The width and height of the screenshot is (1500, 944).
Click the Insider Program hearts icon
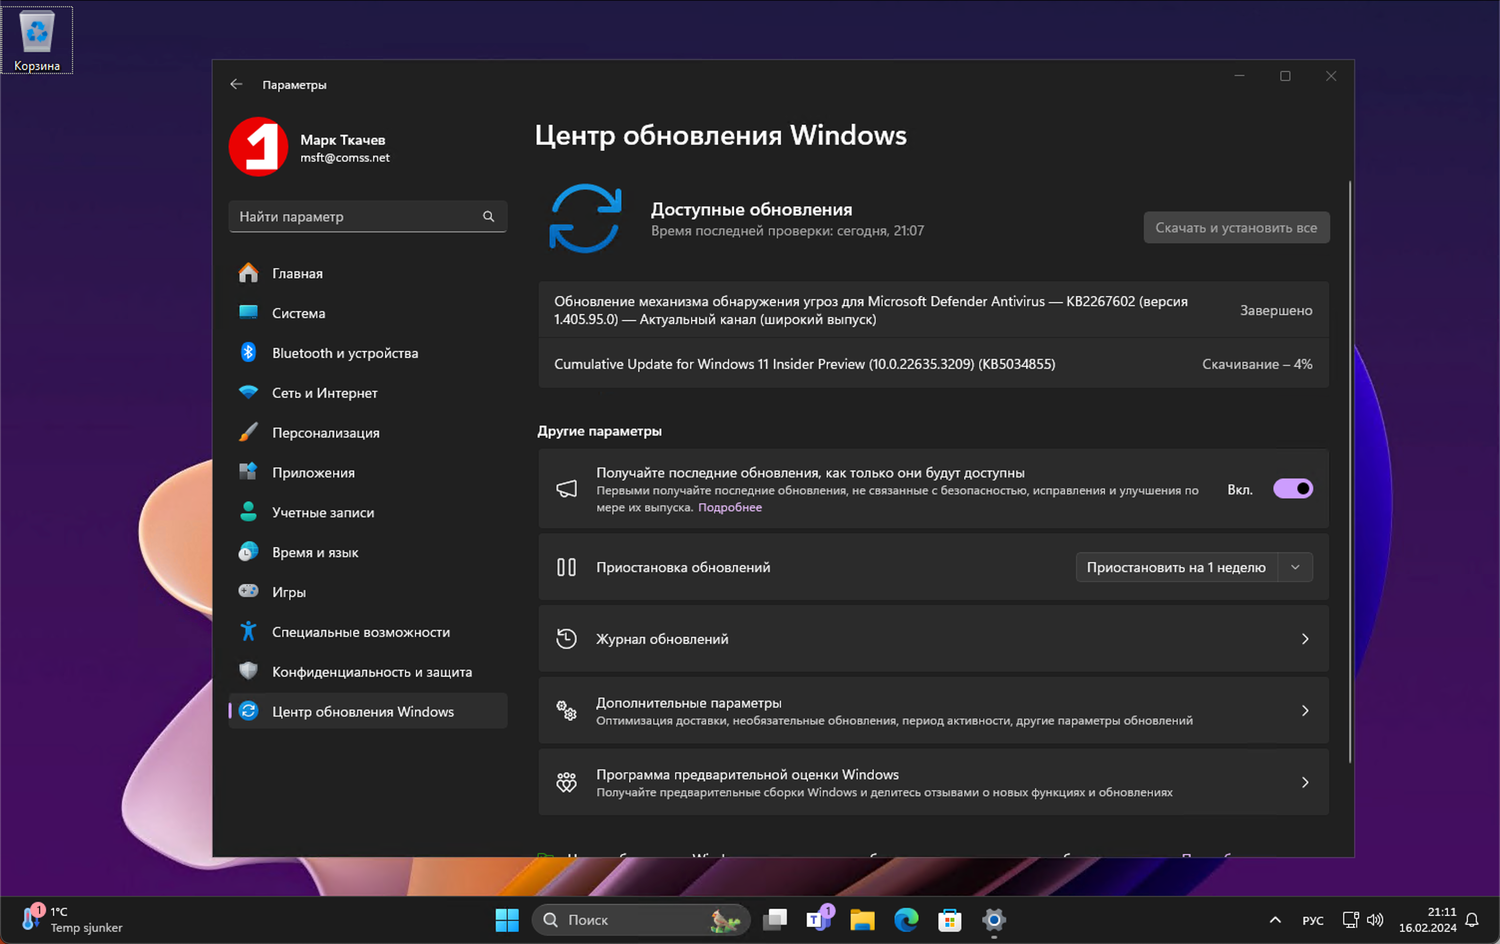tap(566, 783)
